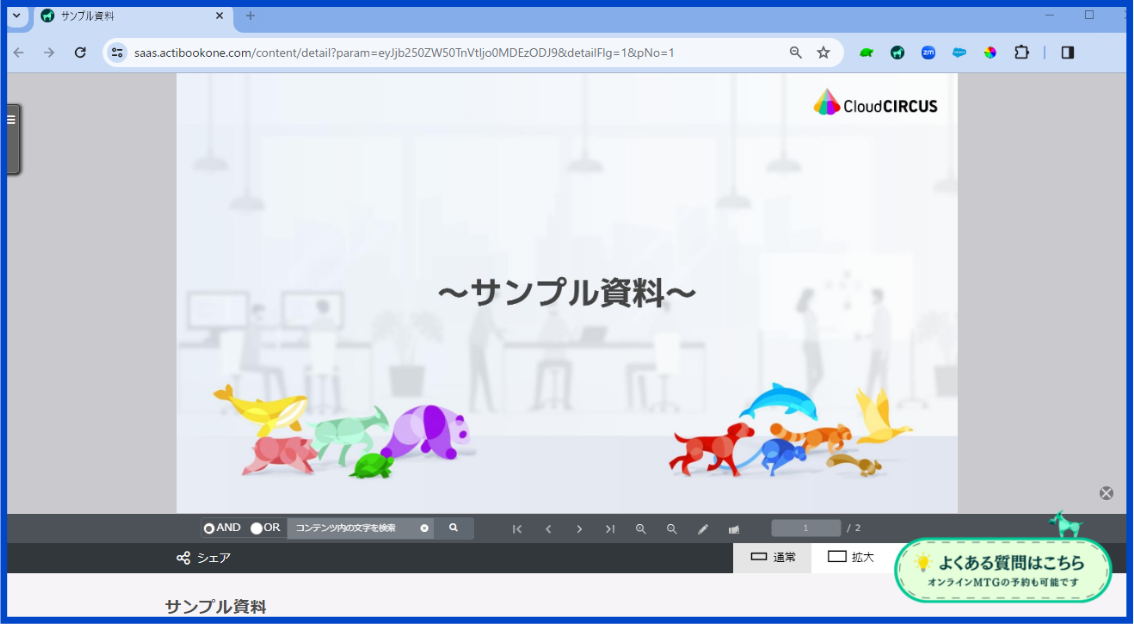Clear the search field with the x toggle

[424, 528]
